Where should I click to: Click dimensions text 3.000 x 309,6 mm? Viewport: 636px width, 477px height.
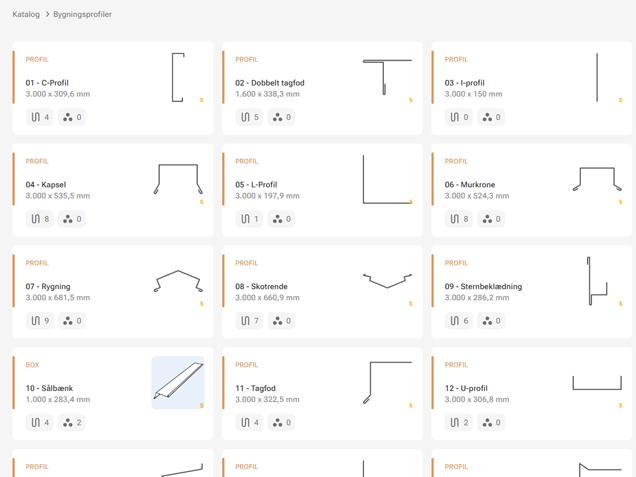coord(58,94)
